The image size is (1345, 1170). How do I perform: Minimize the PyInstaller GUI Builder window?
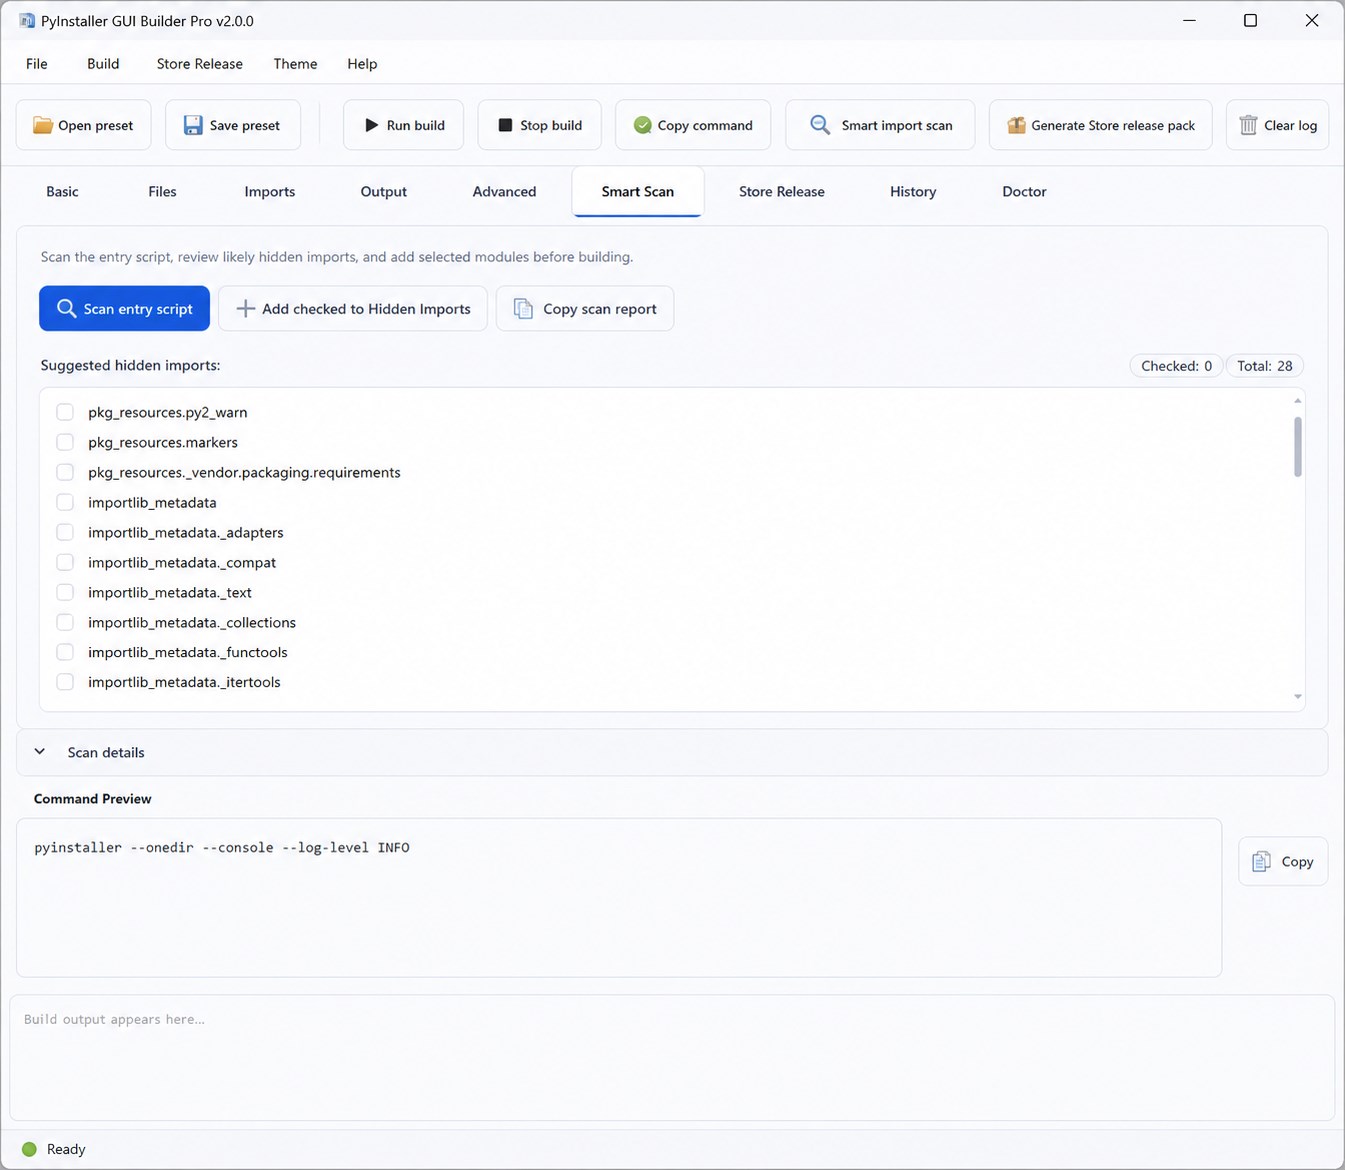tap(1189, 20)
